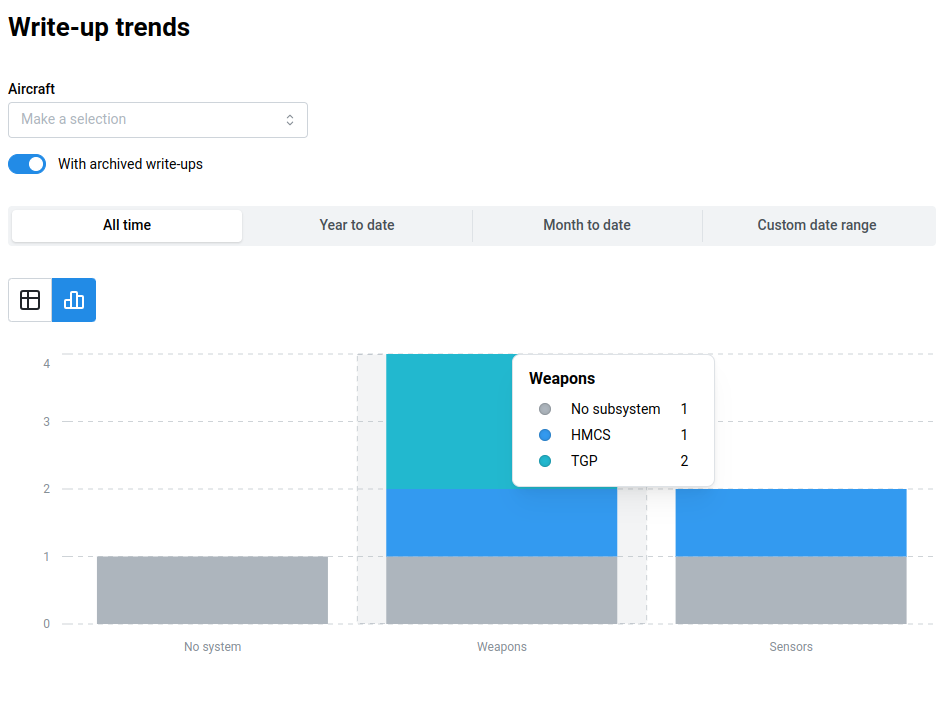Screen dimensions: 949x725
Task: Click the blue segment in Sensors bar
Action: click(791, 522)
